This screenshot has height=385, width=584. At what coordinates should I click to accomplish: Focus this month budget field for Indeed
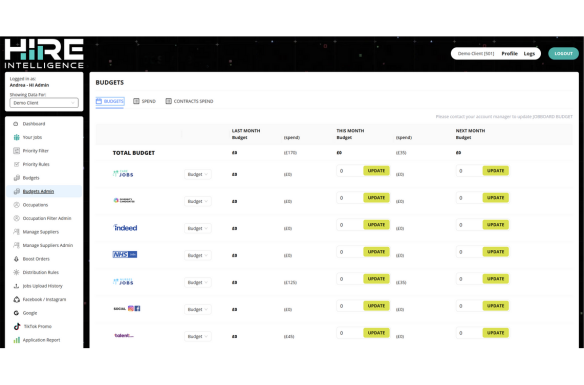350,225
